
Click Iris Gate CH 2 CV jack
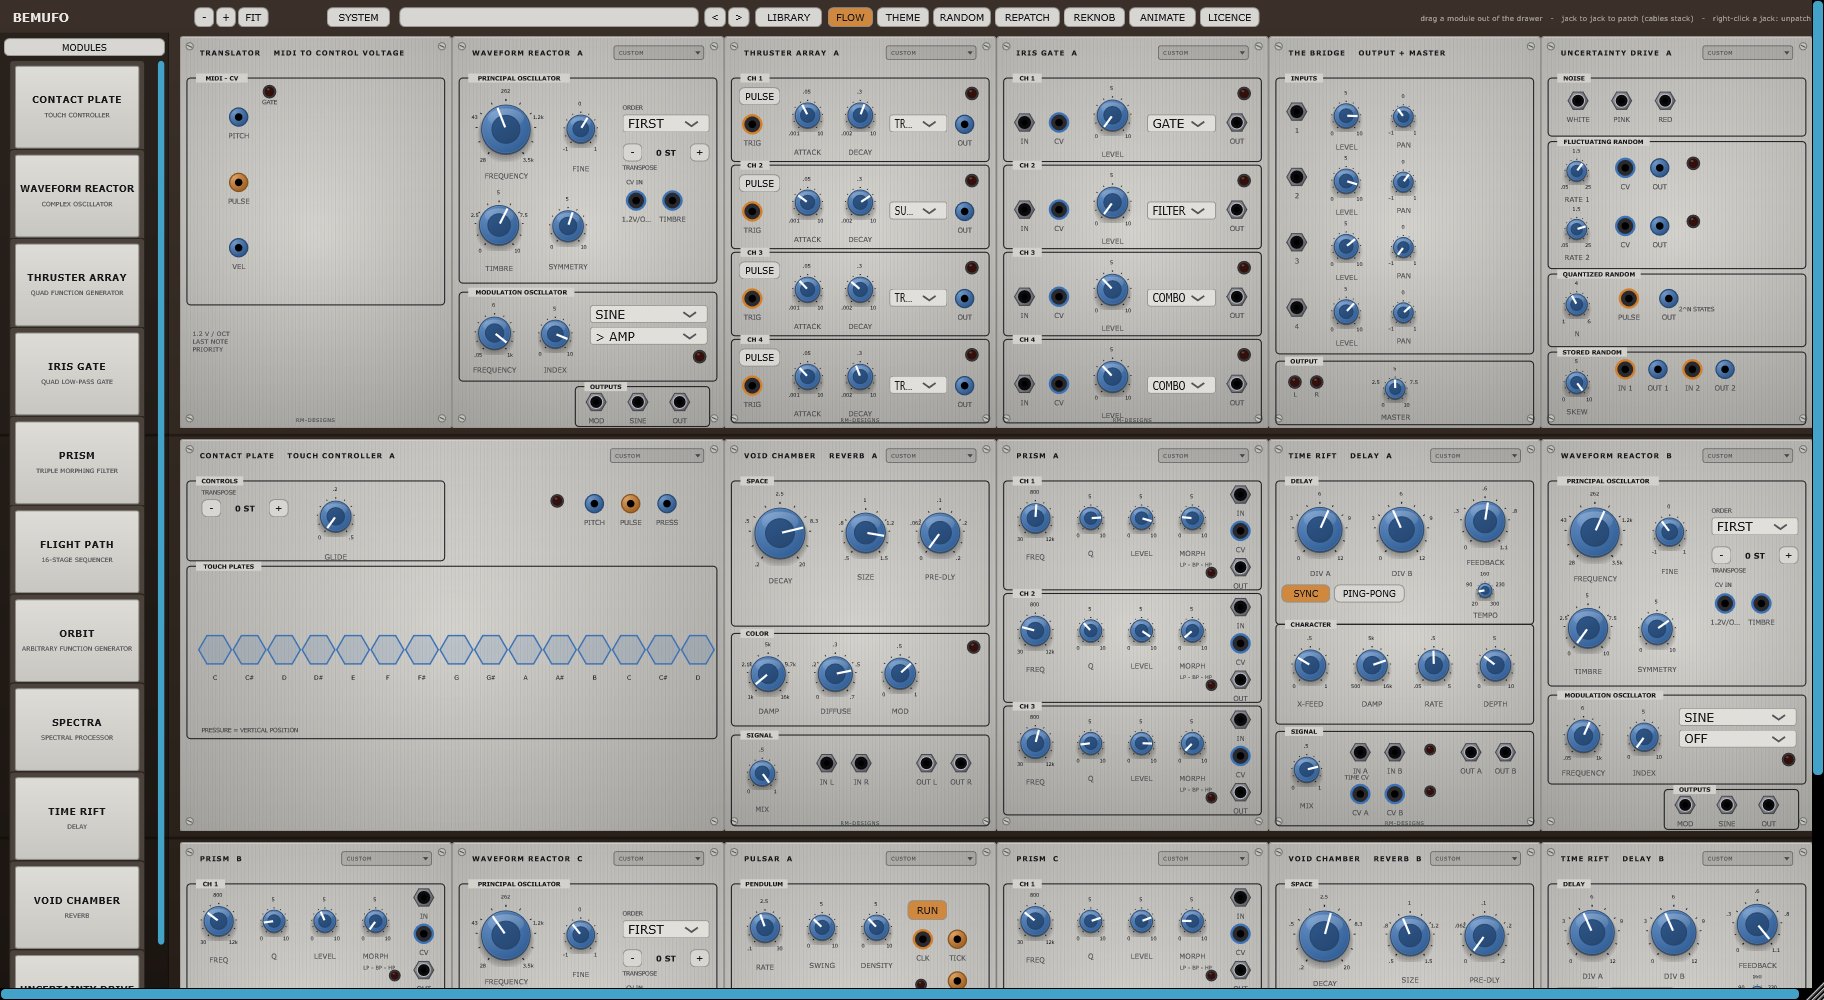(x=1058, y=210)
